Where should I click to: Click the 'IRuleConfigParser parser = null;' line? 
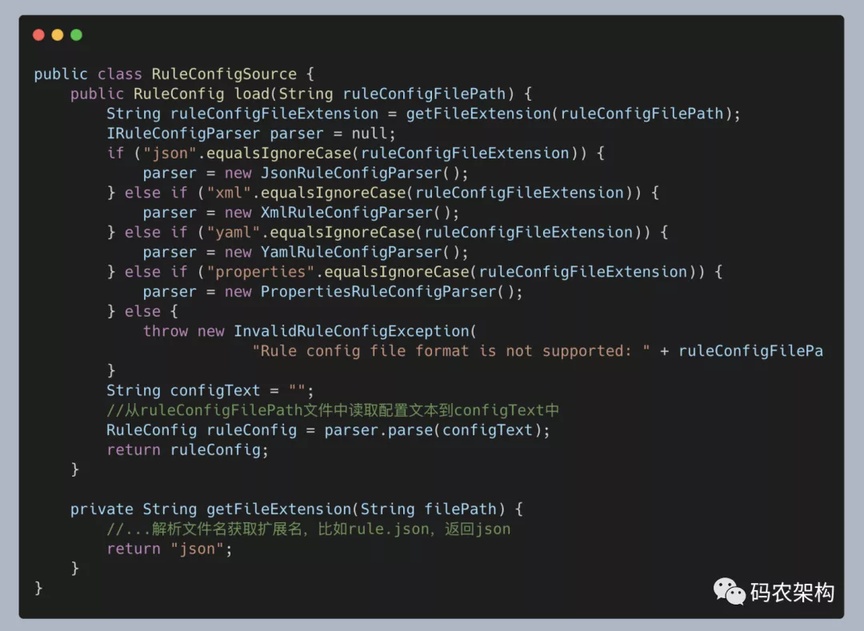251,134
